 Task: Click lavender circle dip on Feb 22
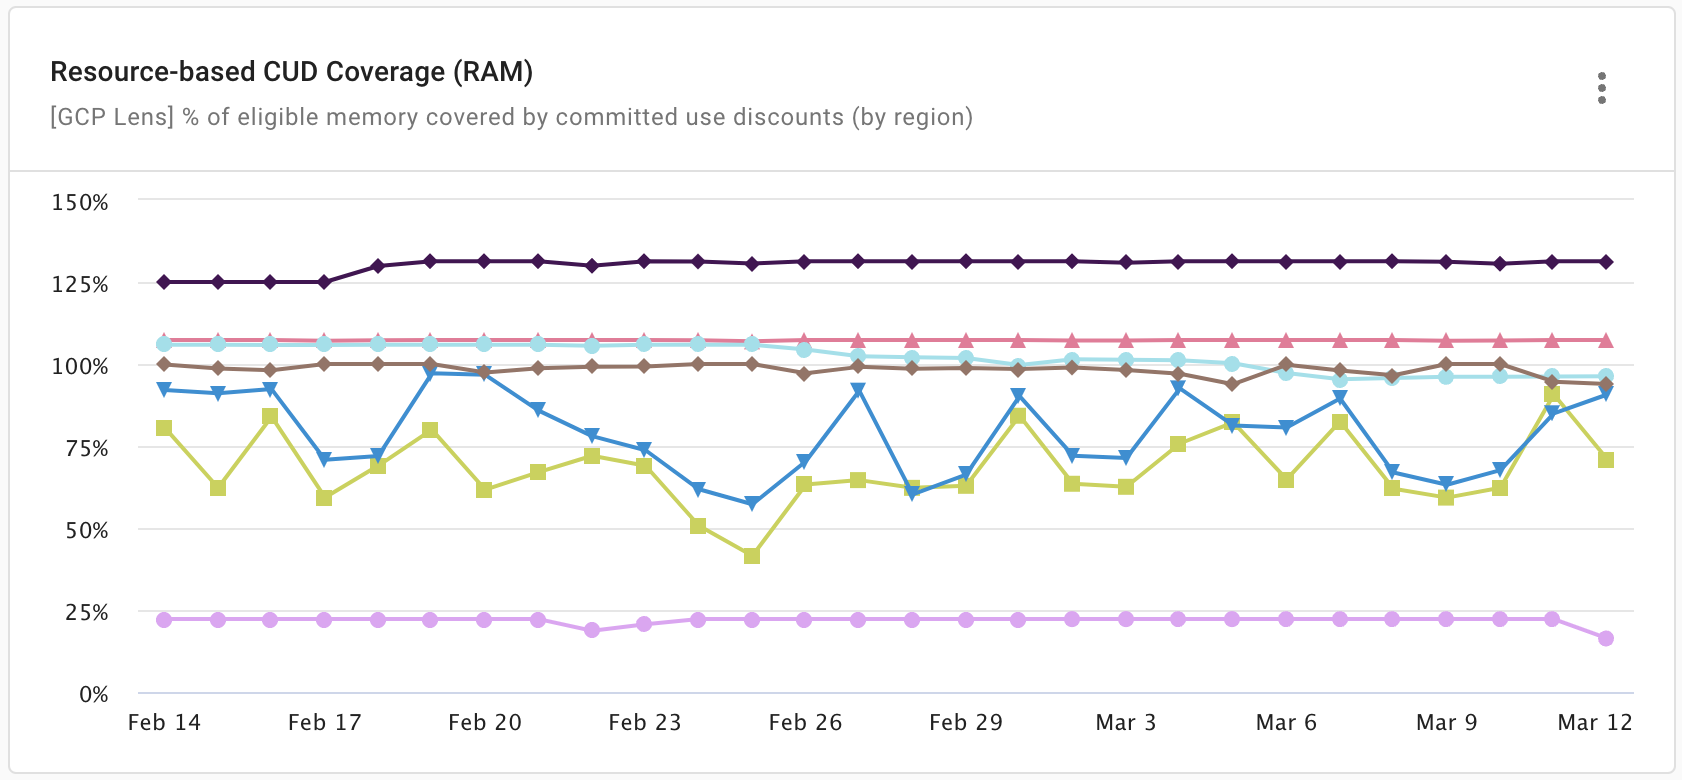(591, 630)
